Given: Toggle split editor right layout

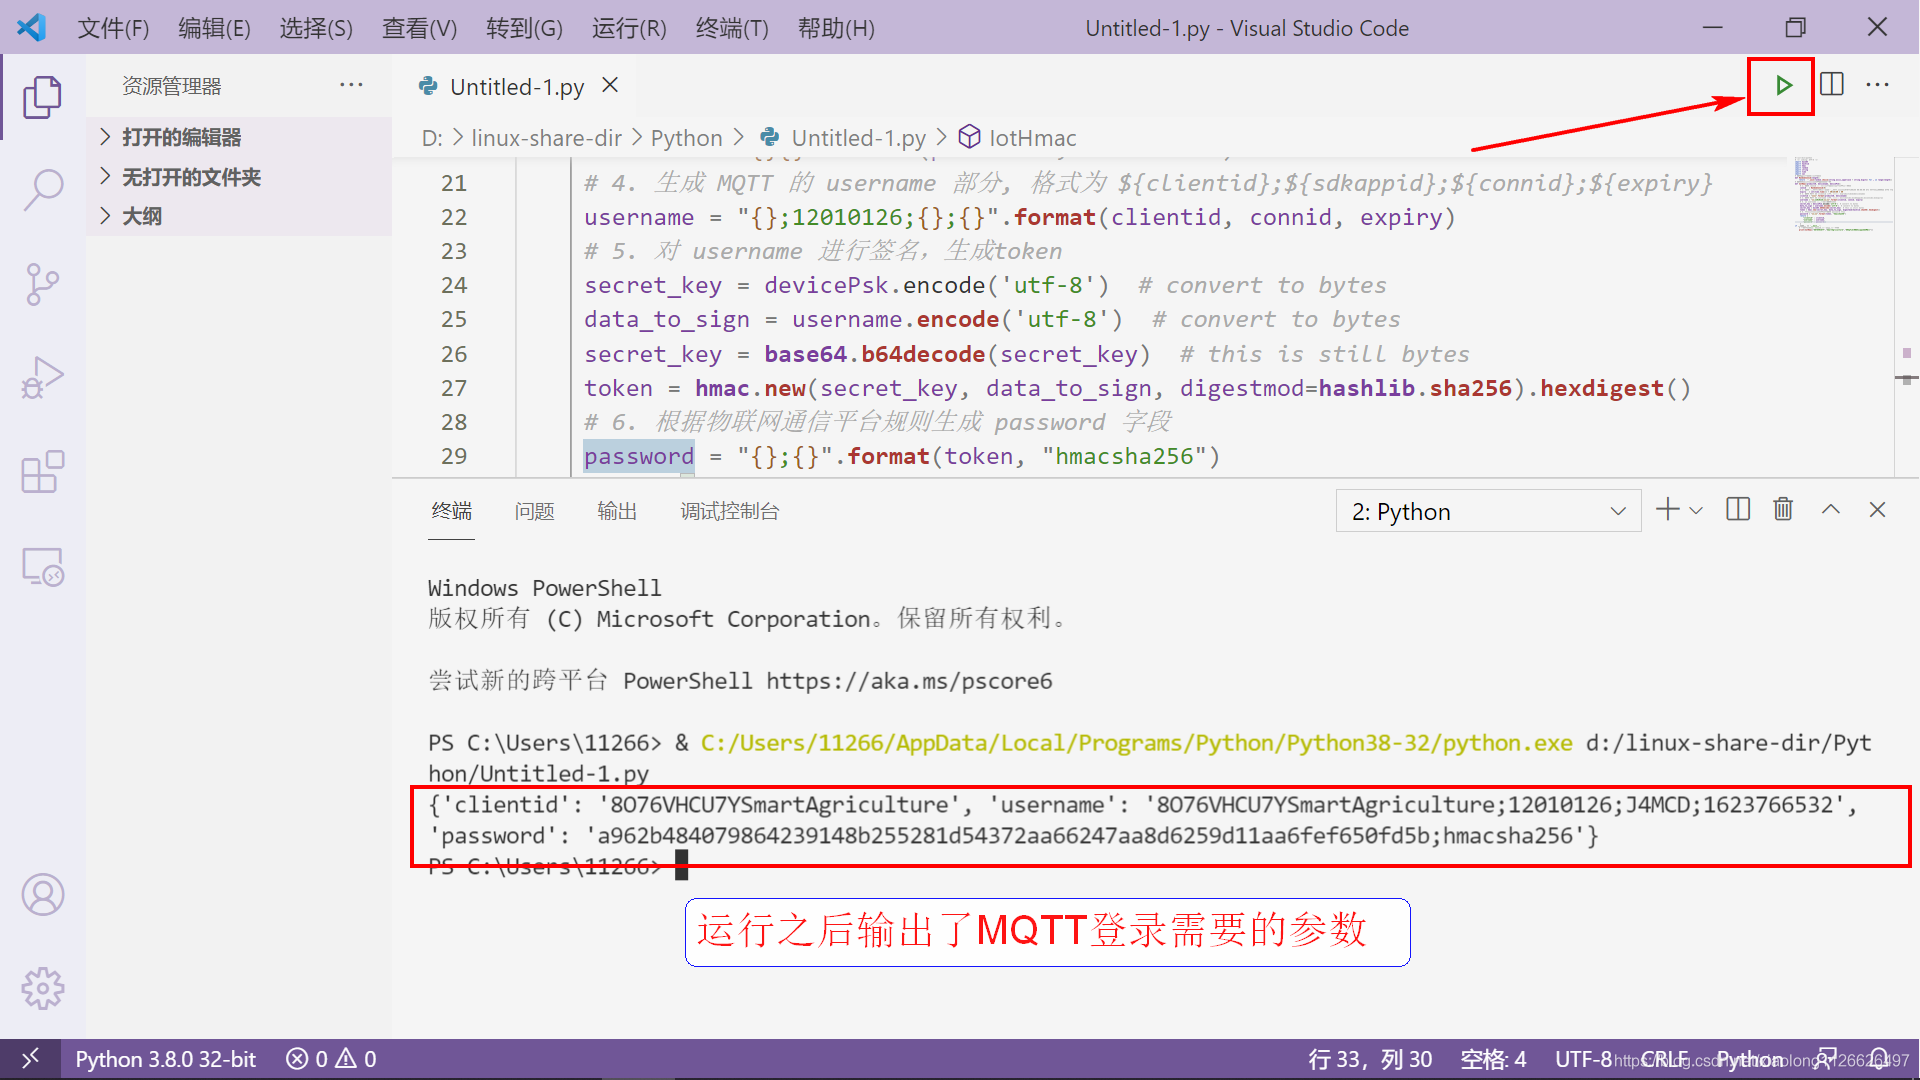Looking at the screenshot, I should point(1832,85).
